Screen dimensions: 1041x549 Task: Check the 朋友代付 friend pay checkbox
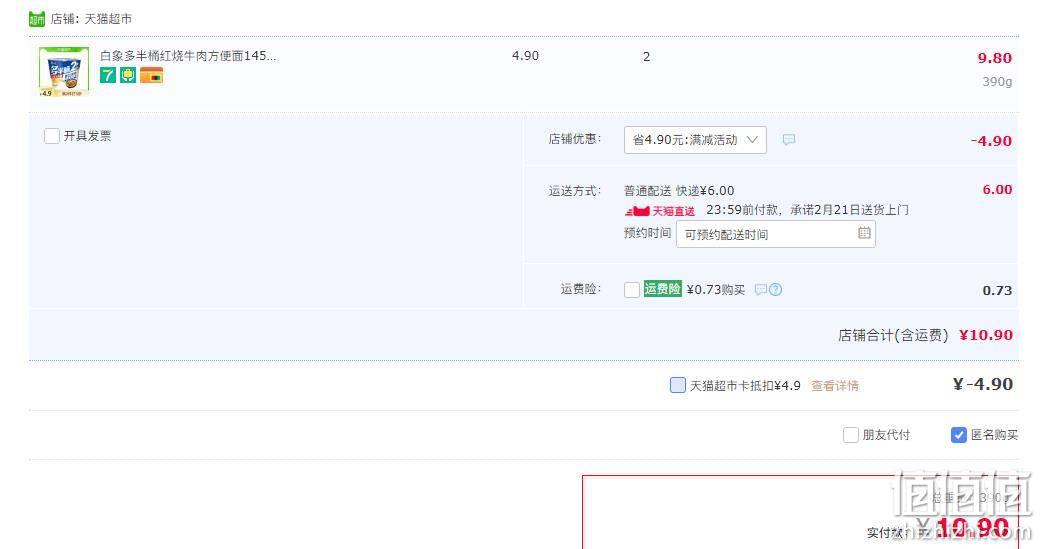pos(851,435)
